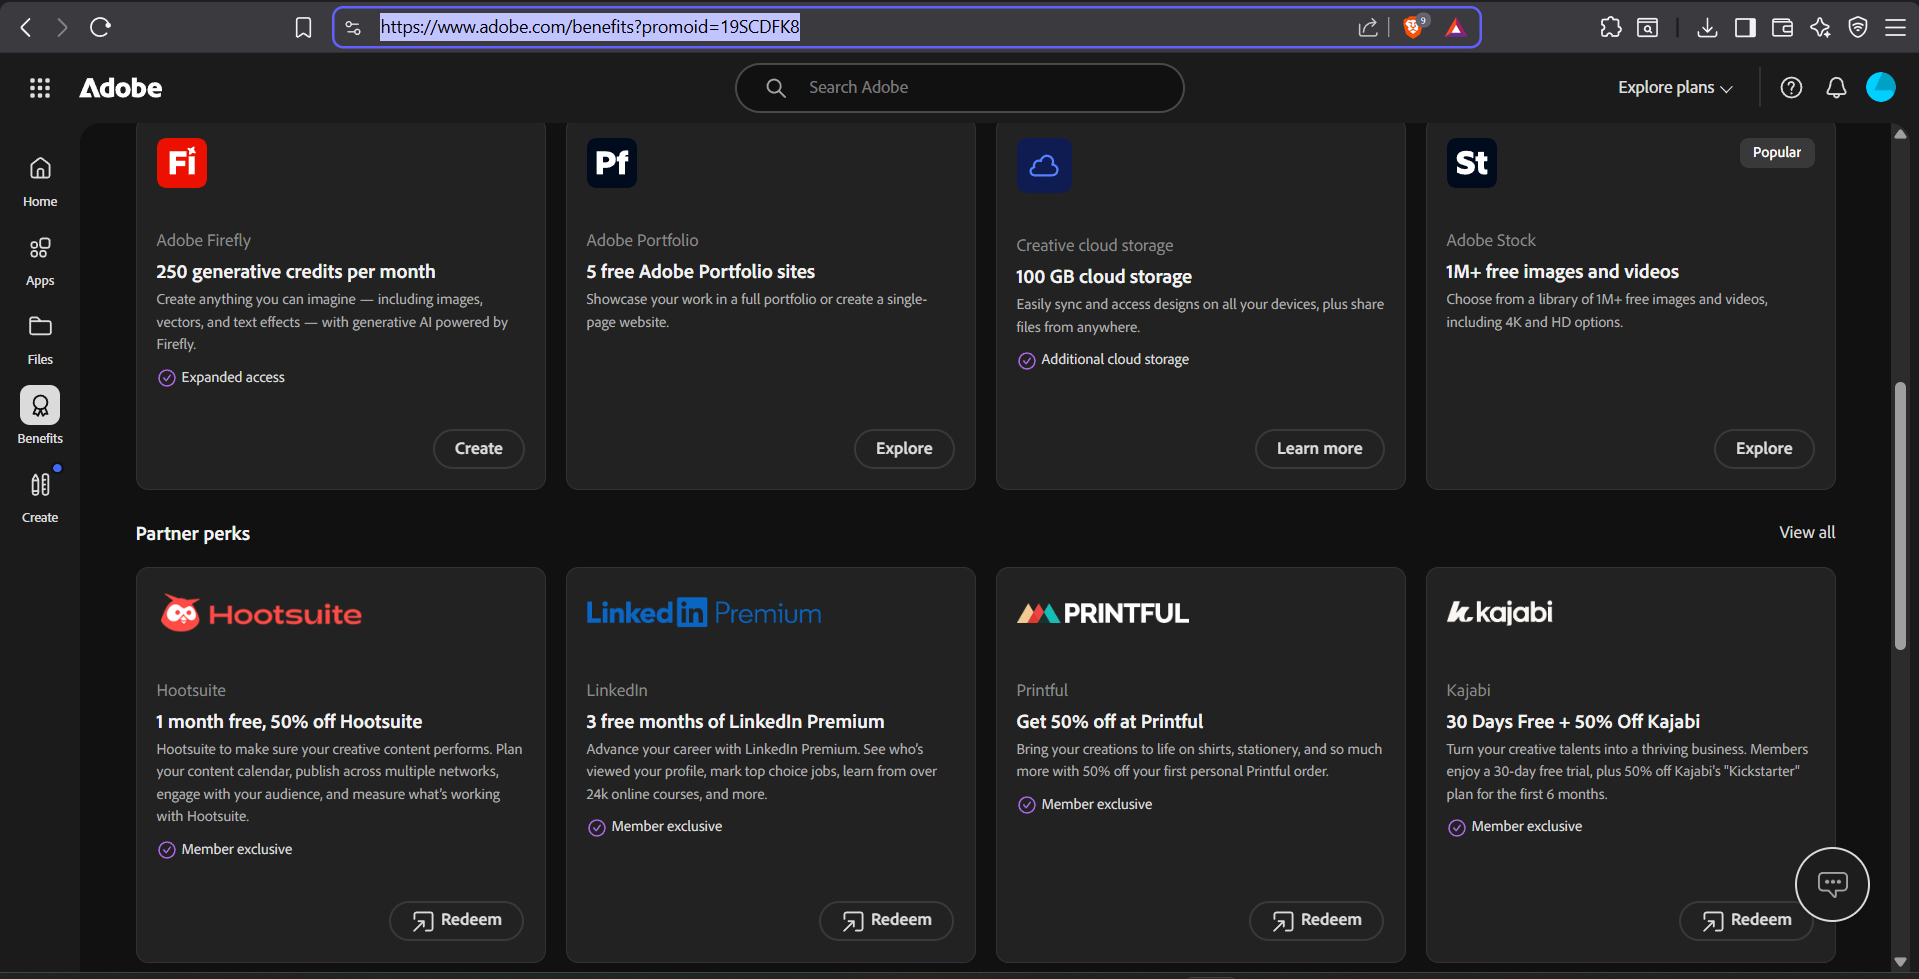
Task: Click the scrollbar down arrow
Action: tap(1900, 962)
